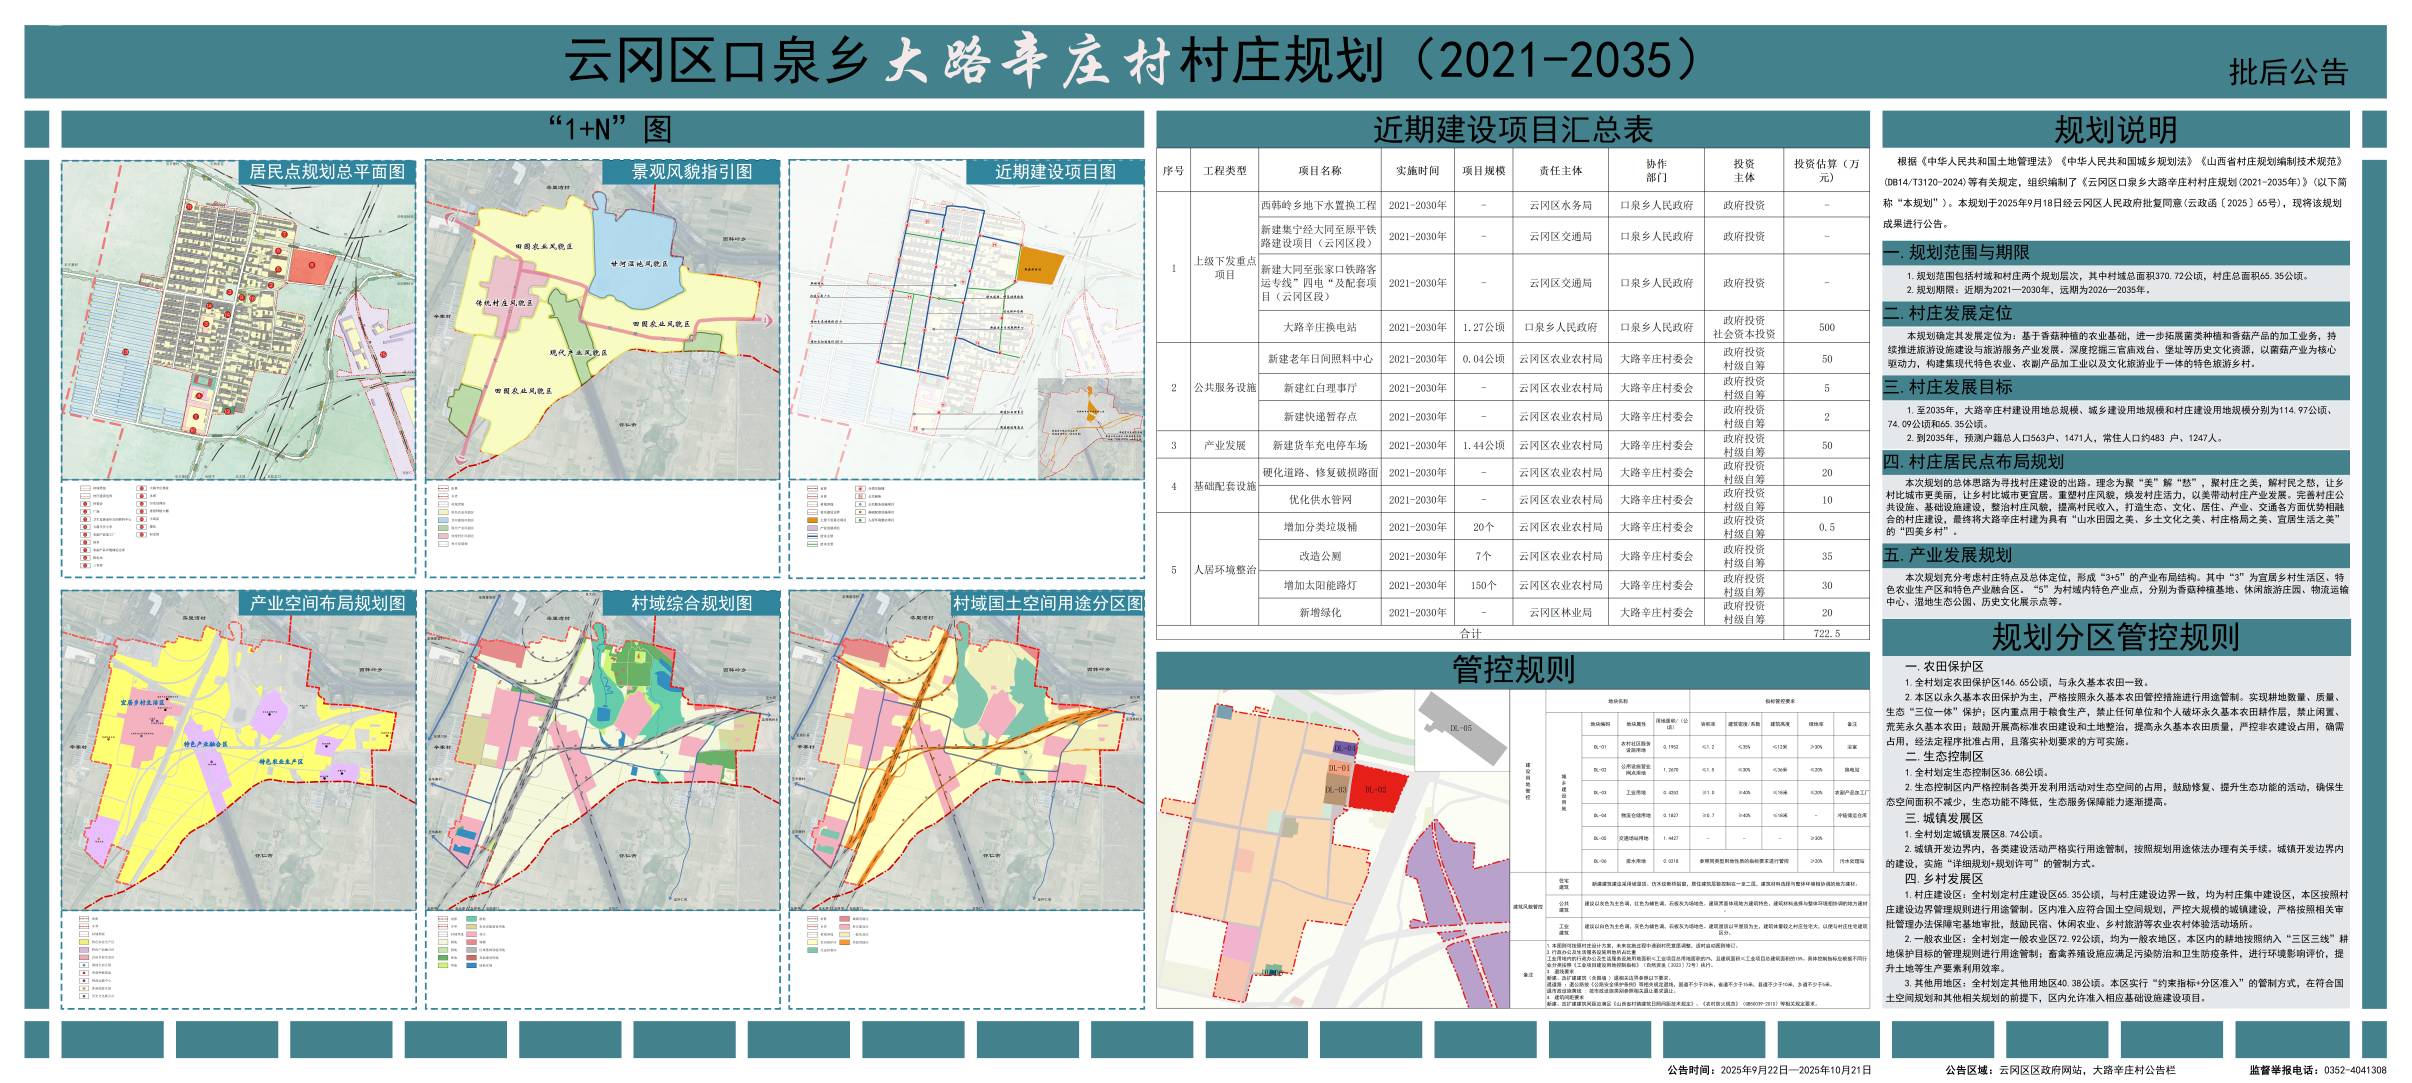Click the purple DL-04 parcel
Image resolution: width=2412 pixels, height=1083 pixels.
(1344, 748)
